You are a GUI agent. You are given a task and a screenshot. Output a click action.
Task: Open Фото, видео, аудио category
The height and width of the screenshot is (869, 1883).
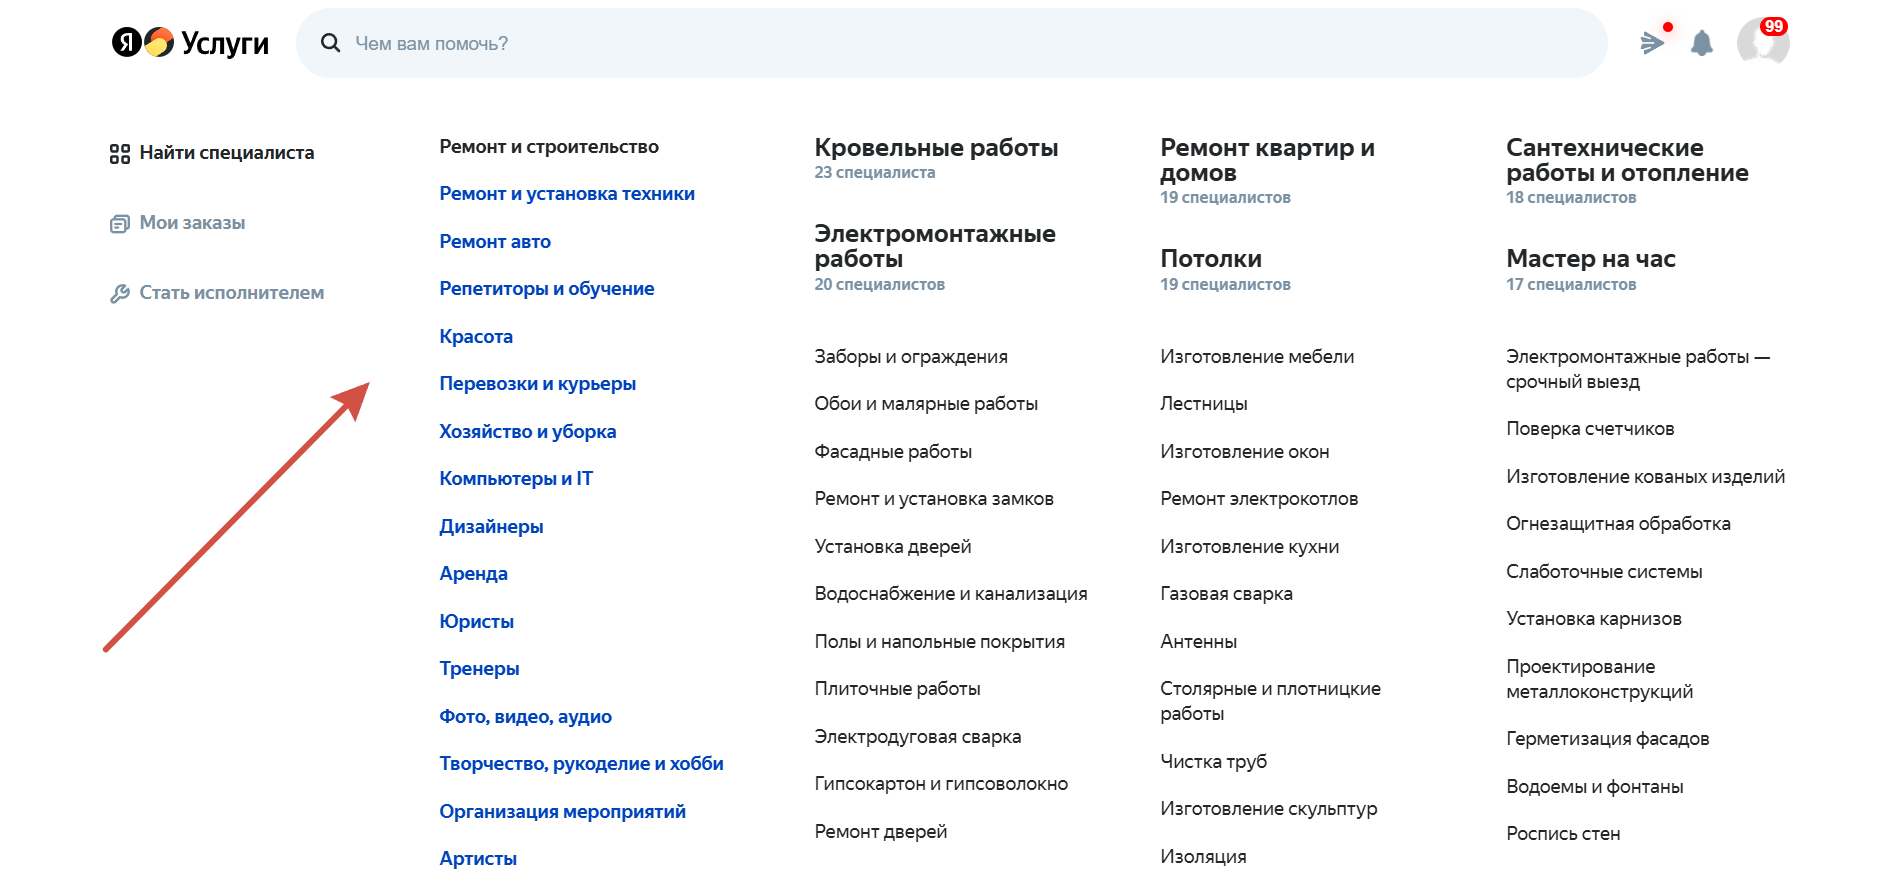tap(526, 717)
